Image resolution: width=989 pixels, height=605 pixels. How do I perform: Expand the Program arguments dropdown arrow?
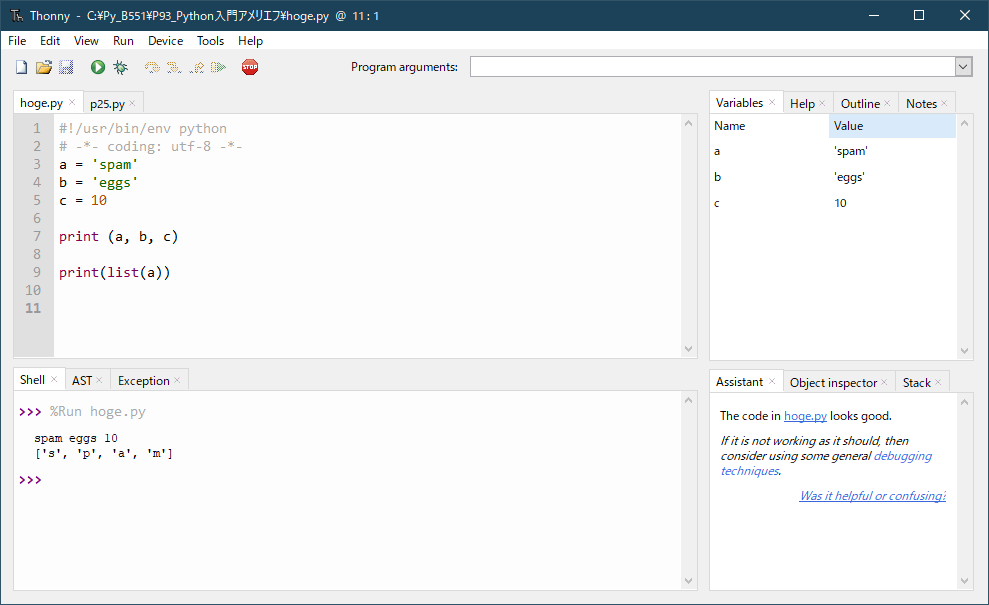click(x=963, y=66)
